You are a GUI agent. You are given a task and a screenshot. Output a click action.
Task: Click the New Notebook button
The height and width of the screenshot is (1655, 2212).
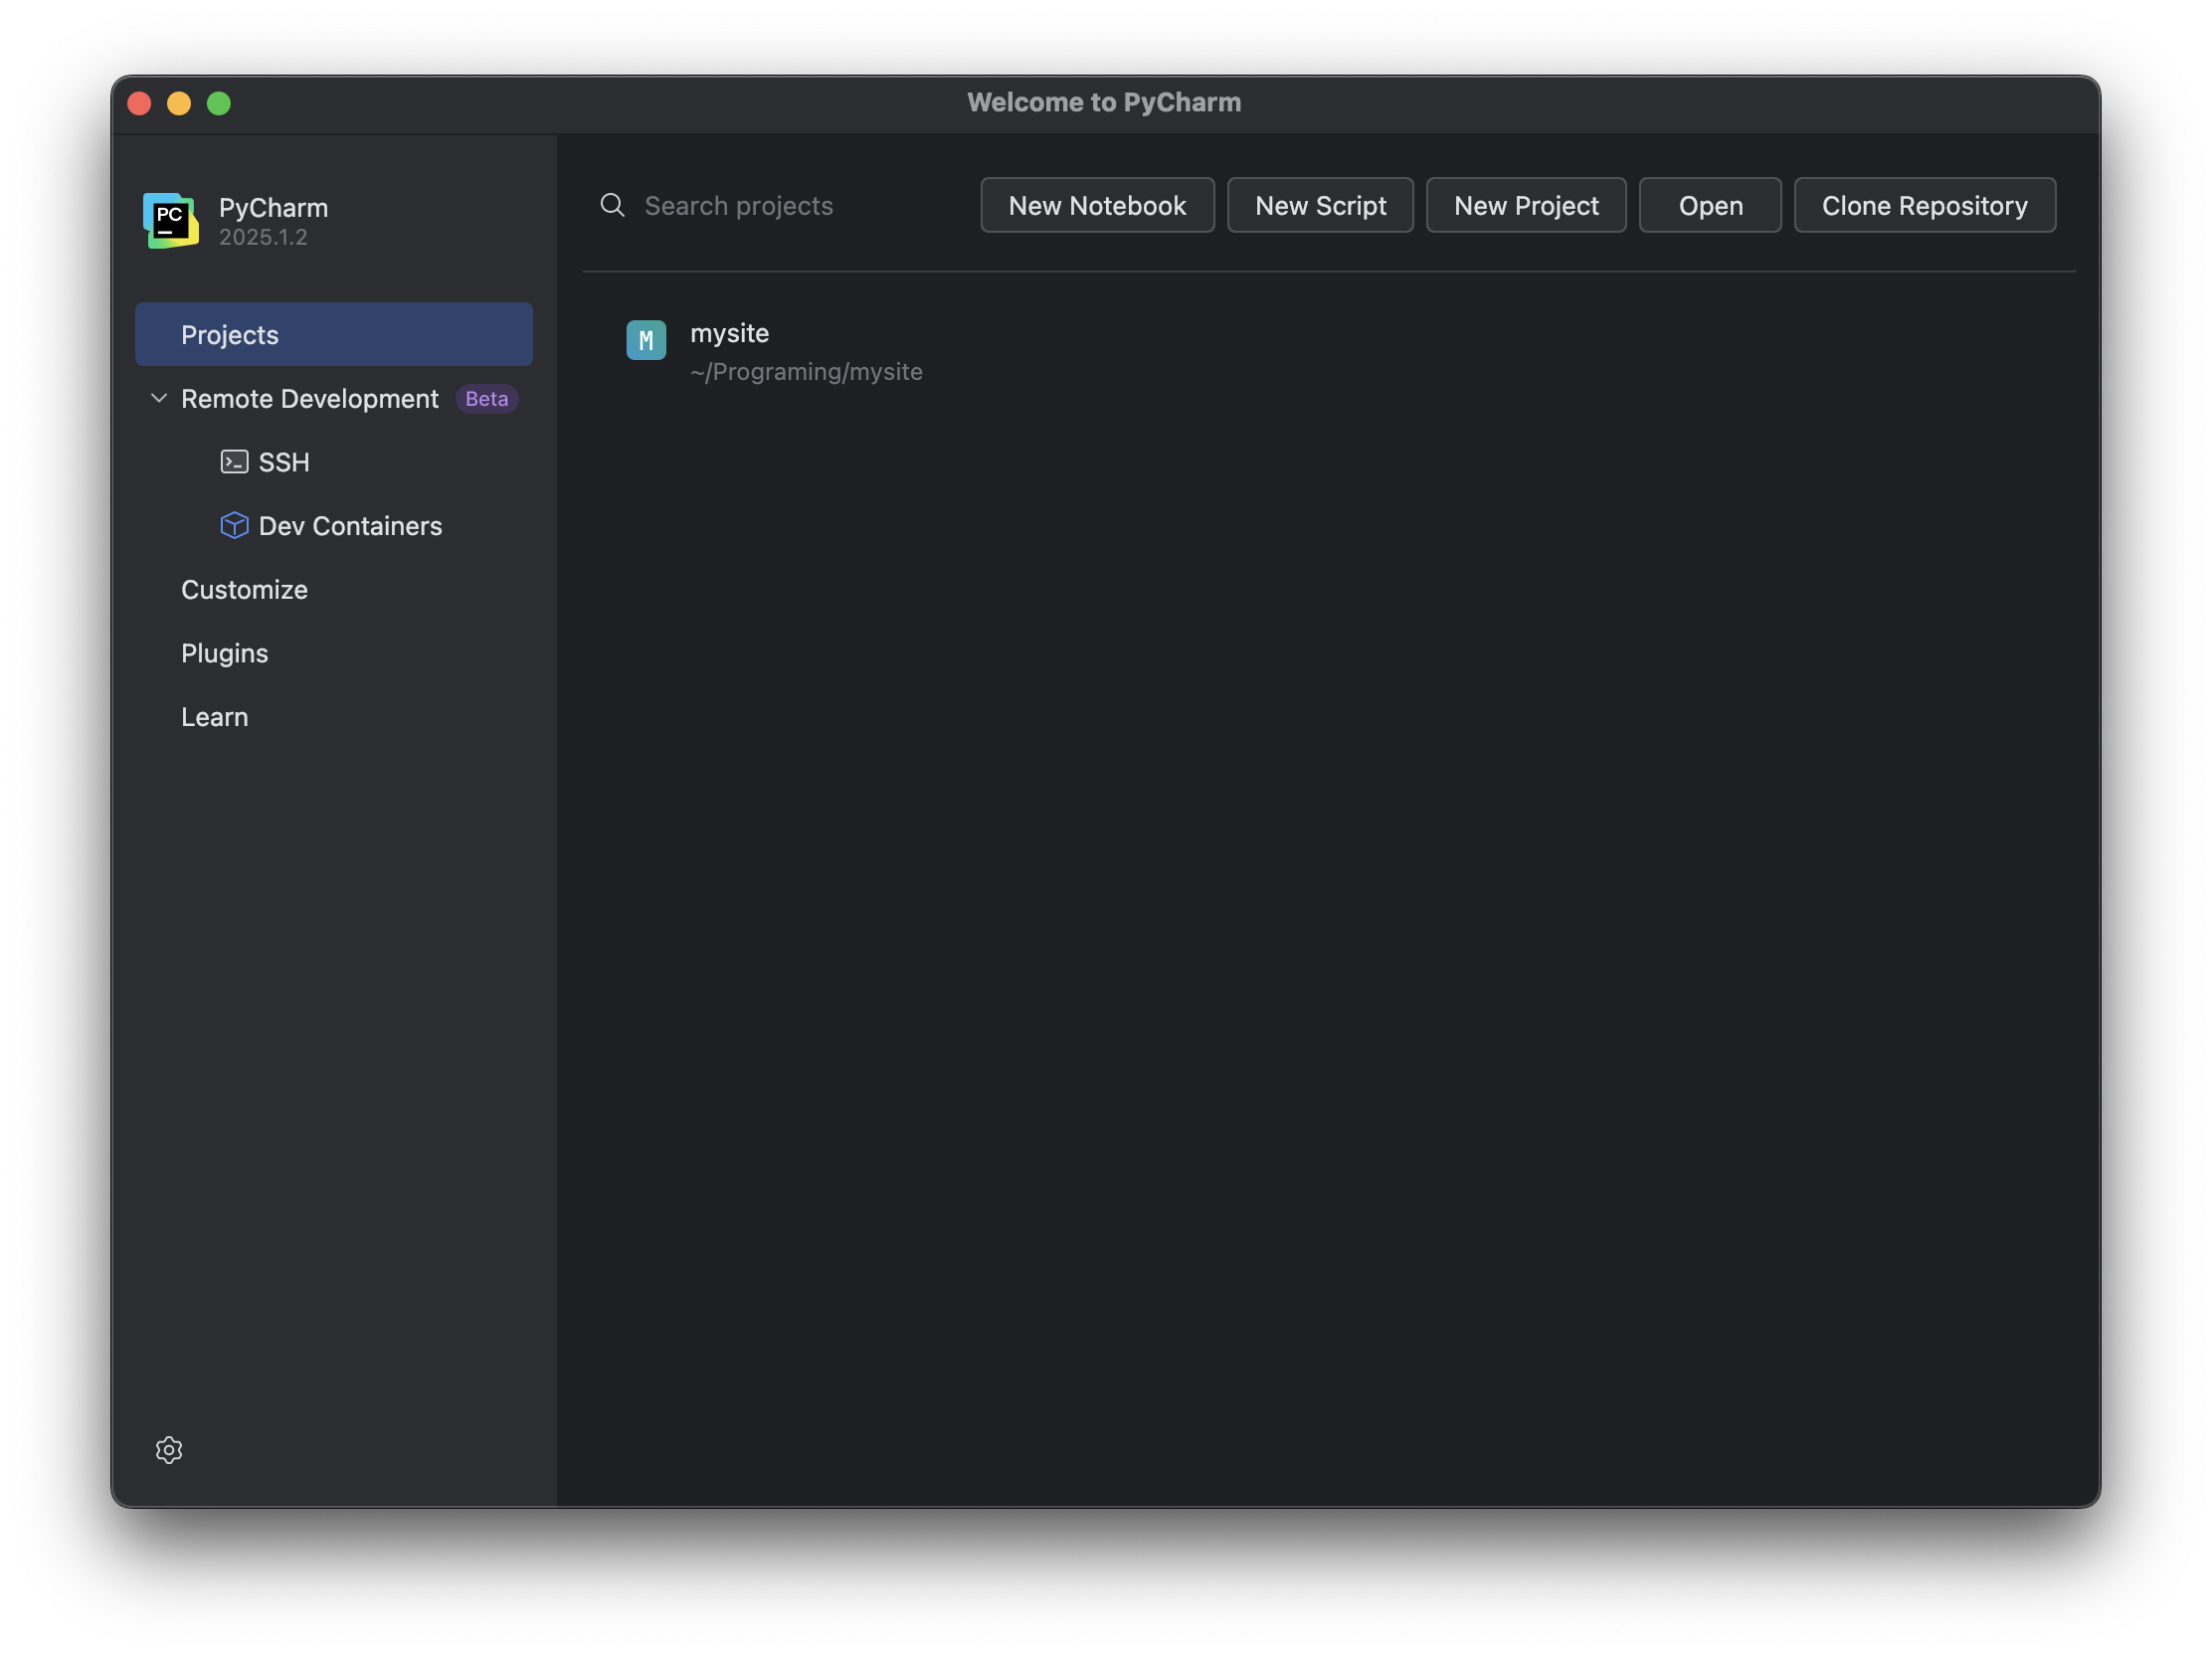tap(1096, 205)
